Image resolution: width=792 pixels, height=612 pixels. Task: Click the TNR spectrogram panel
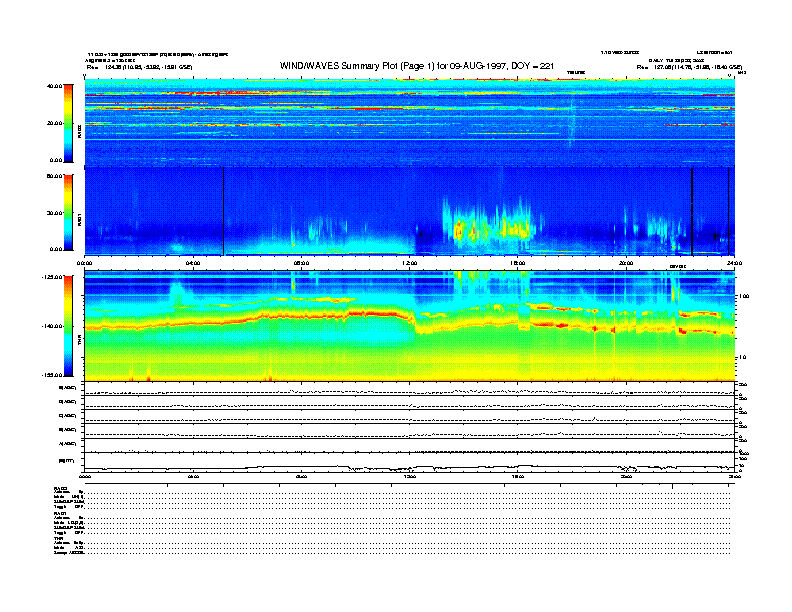410,326
